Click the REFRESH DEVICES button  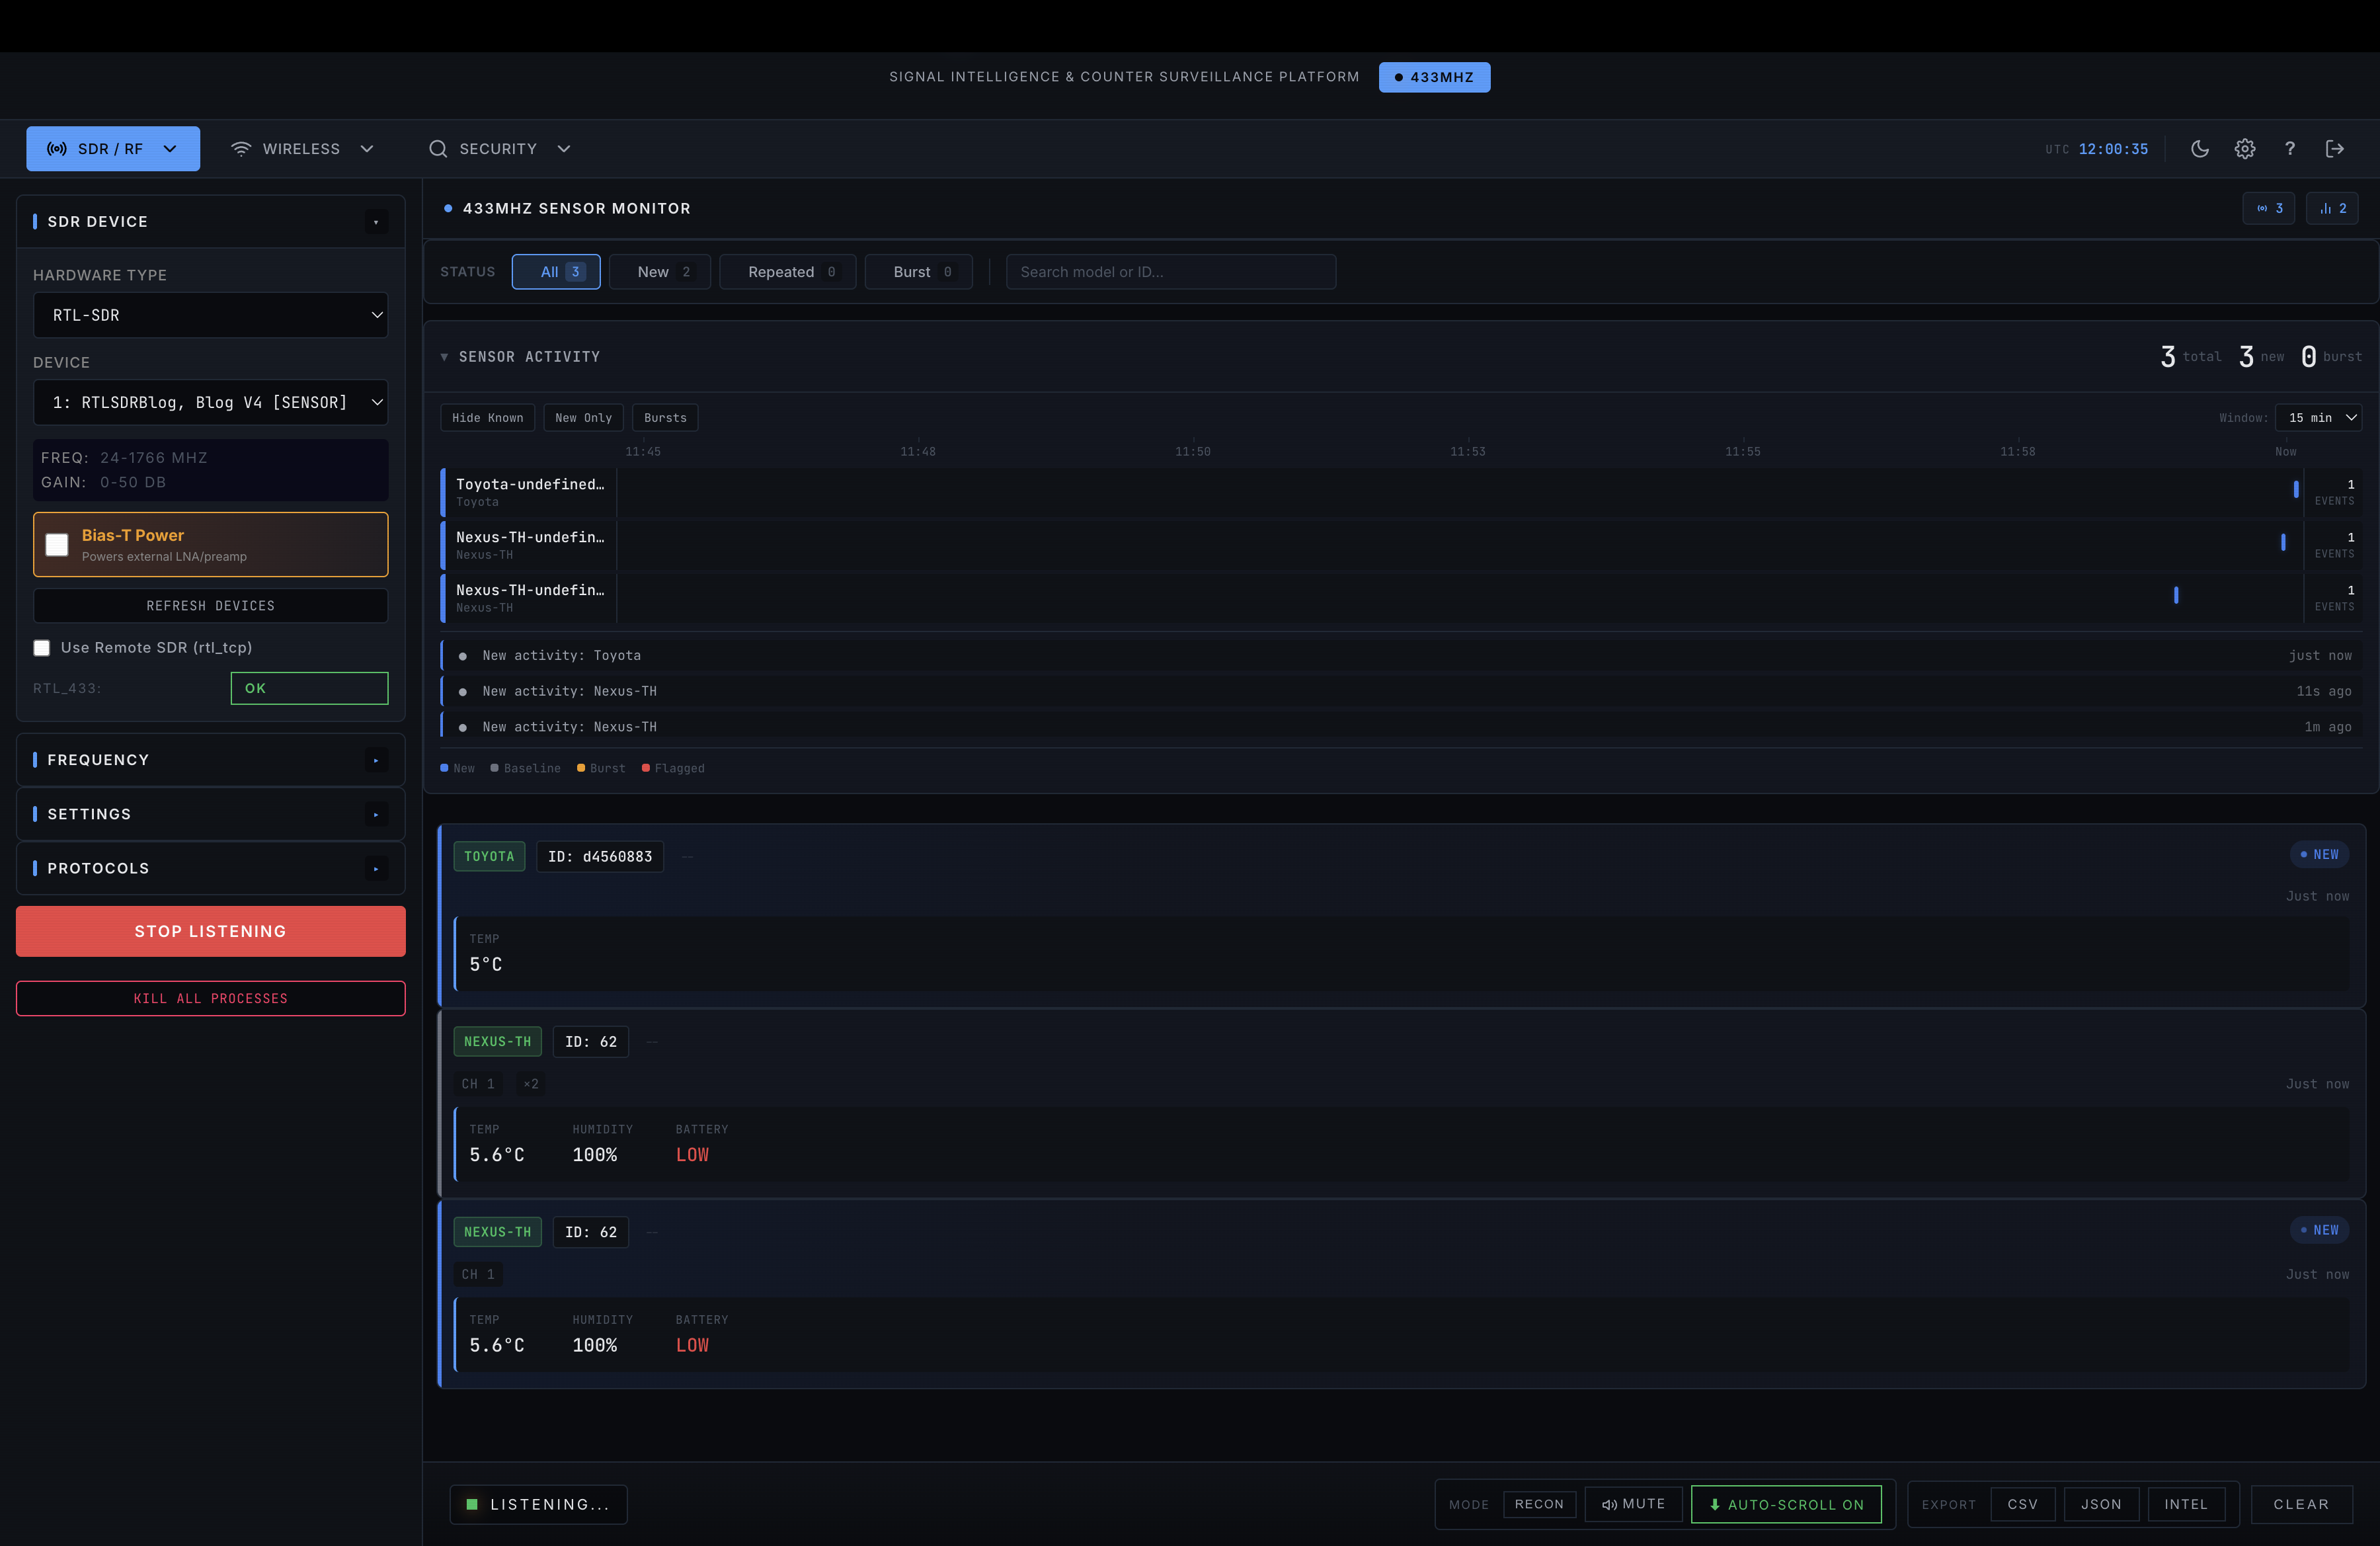point(210,606)
